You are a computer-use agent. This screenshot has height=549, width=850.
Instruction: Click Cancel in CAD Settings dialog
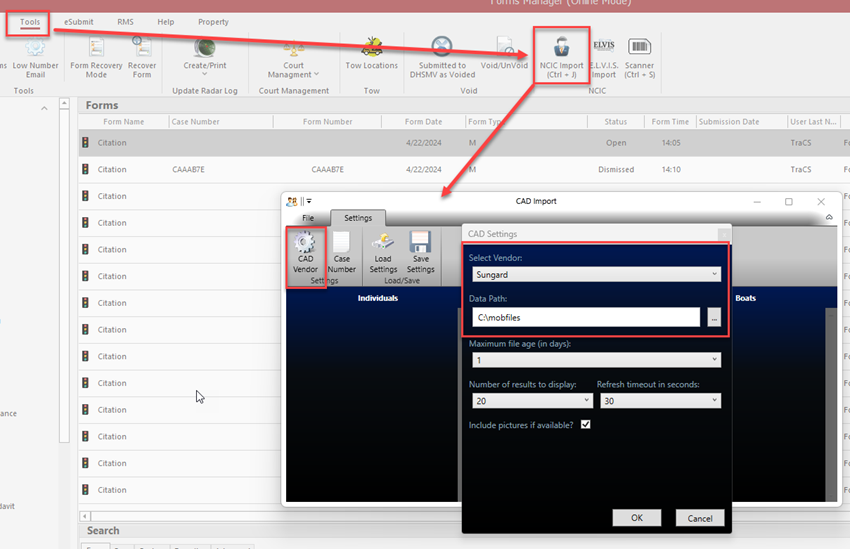pyautogui.click(x=700, y=518)
